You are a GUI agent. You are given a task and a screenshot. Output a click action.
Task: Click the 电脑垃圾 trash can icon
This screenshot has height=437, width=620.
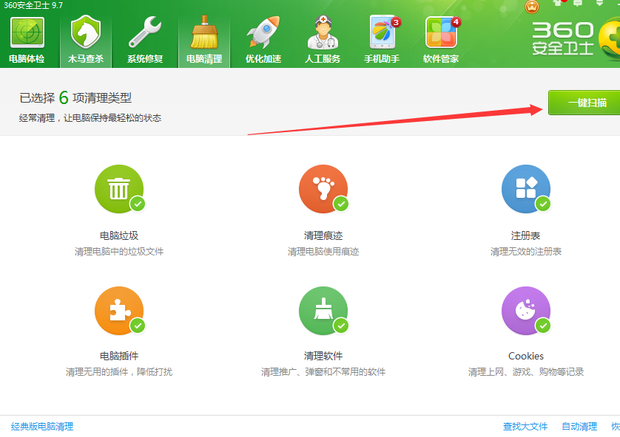[x=119, y=189]
